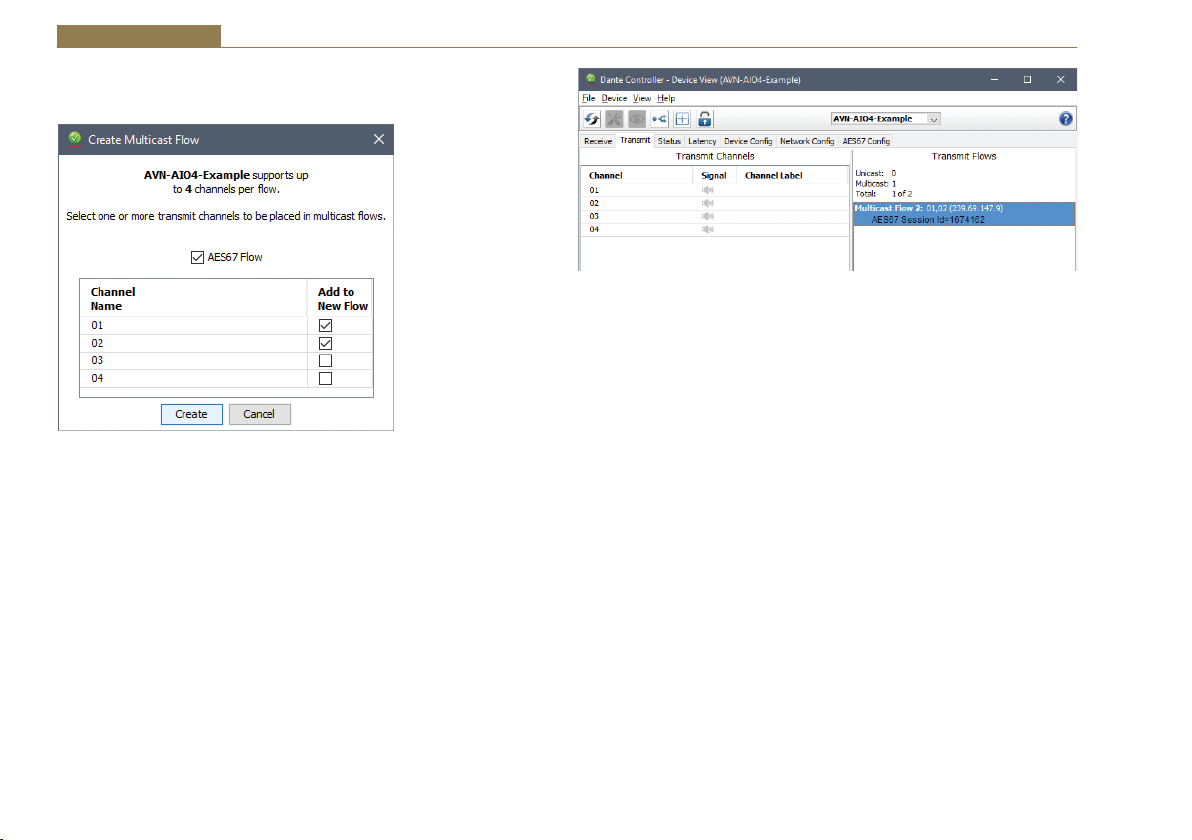This screenshot has width=1192, height=840.
Task: Switch to the AES67 Config tab
Action: click(866, 141)
